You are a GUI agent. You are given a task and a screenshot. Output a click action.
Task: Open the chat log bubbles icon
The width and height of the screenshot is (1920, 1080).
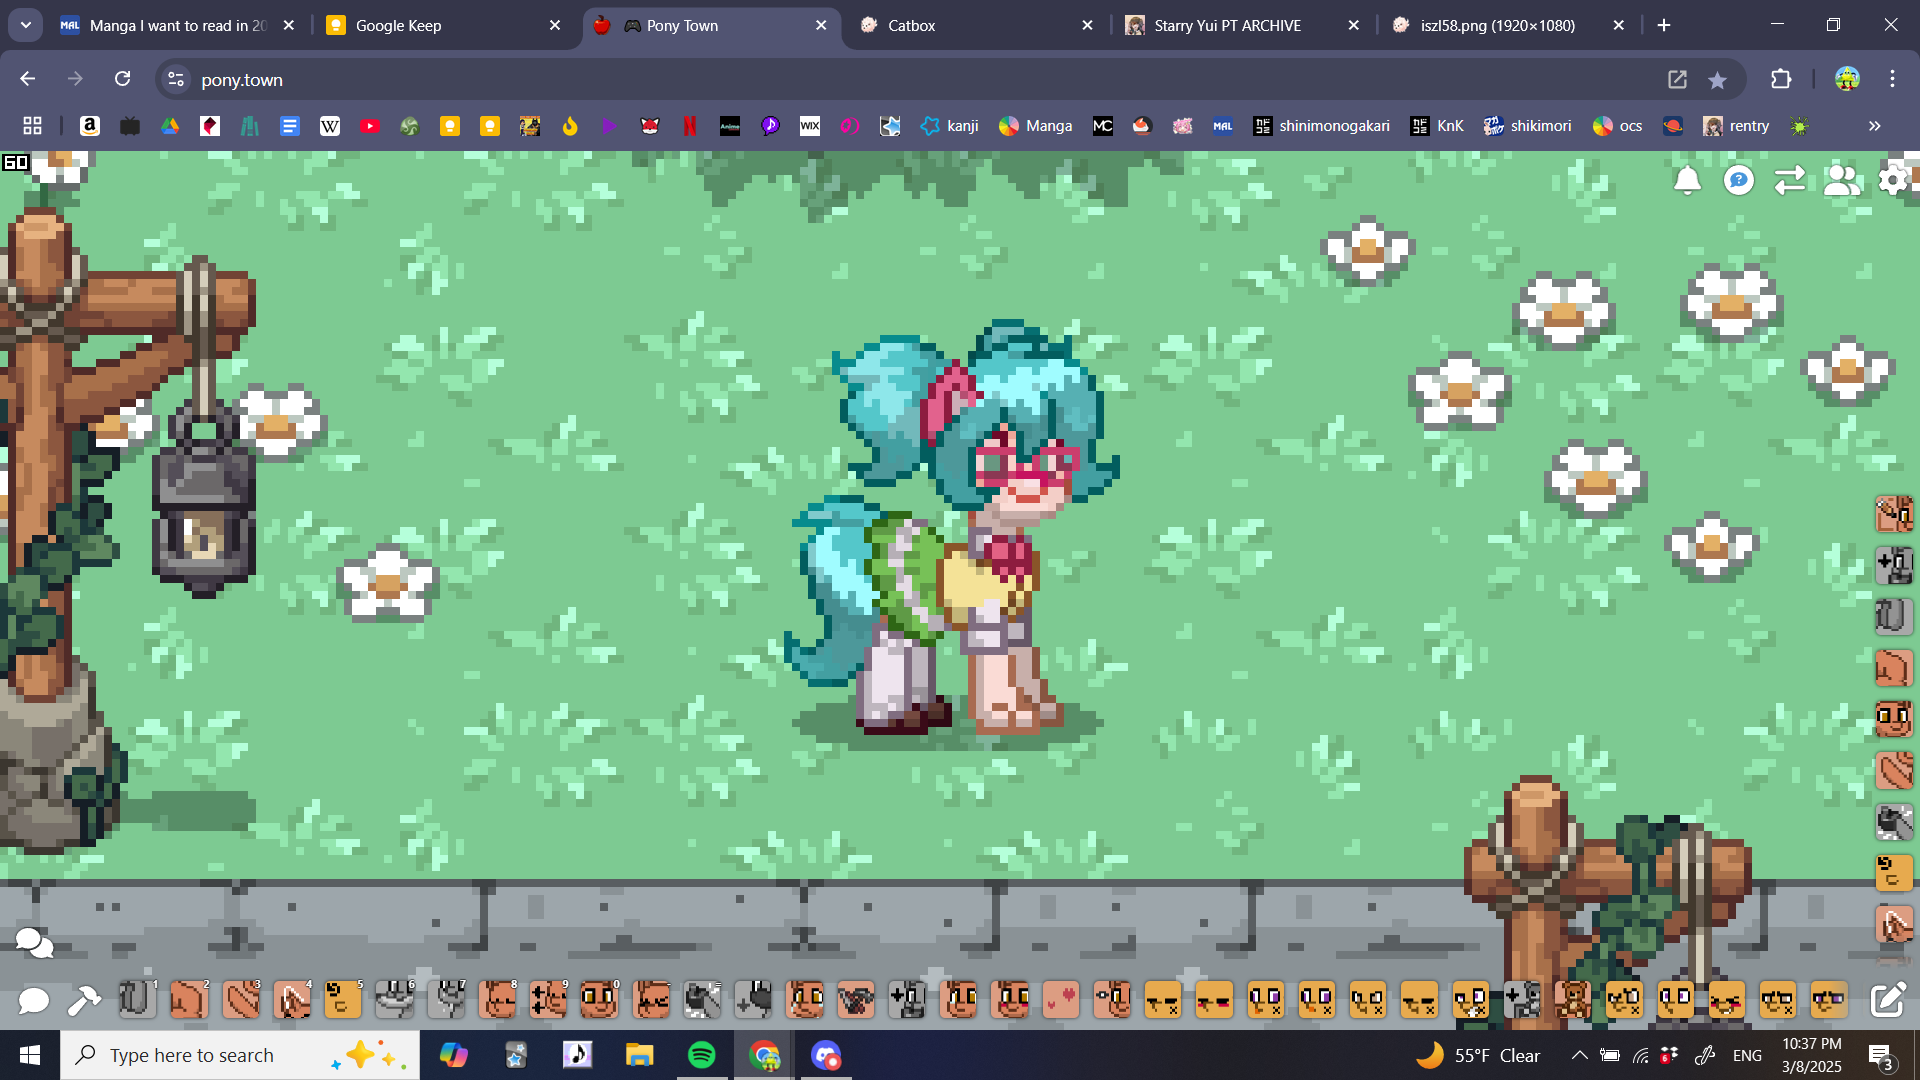pos(34,942)
